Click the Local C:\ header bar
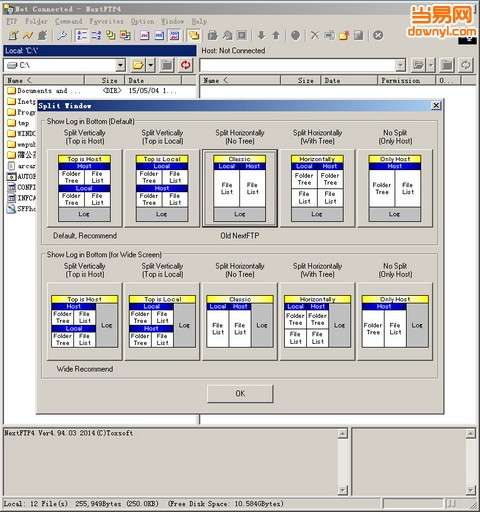Image resolution: width=480 pixels, height=512 pixels. 100,51
